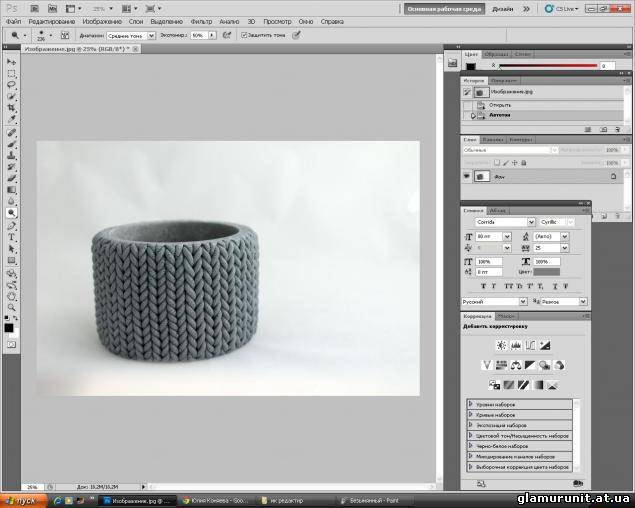Select the Clone Stamp tool
Viewport: 635px width, 508px height.
[x=11, y=156]
